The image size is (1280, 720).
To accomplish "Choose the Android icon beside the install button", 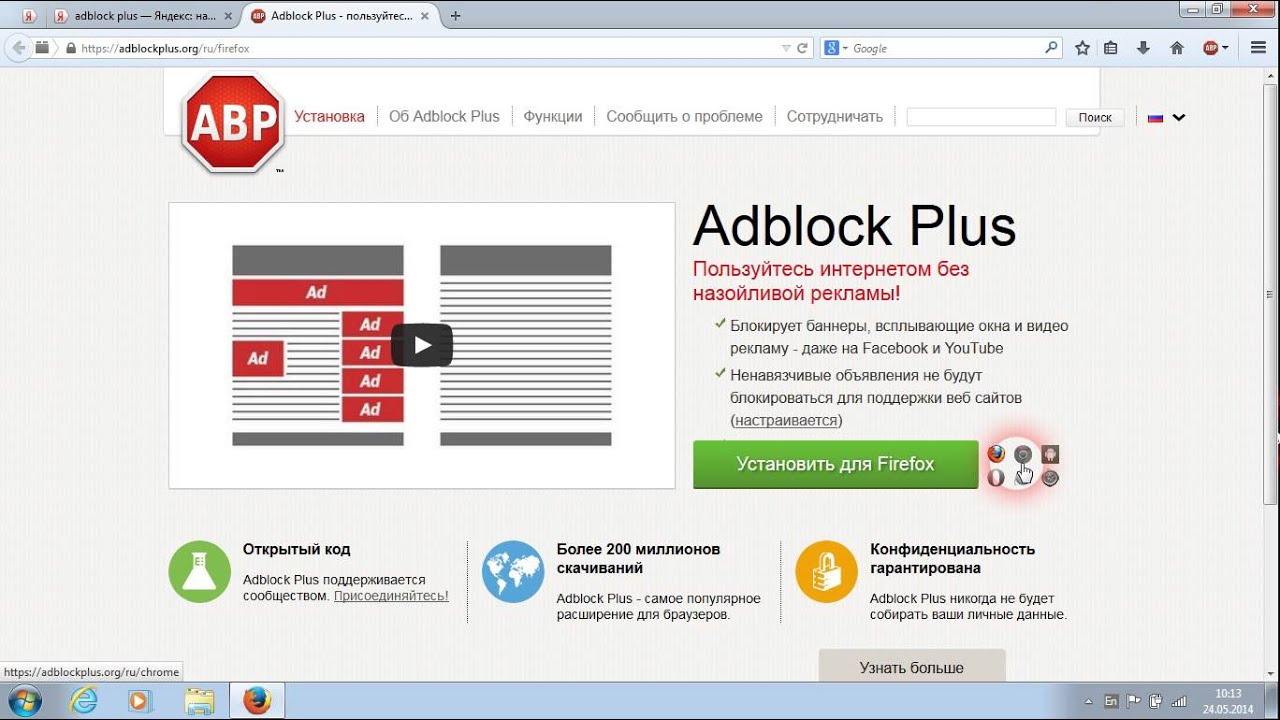I will pos(1050,454).
